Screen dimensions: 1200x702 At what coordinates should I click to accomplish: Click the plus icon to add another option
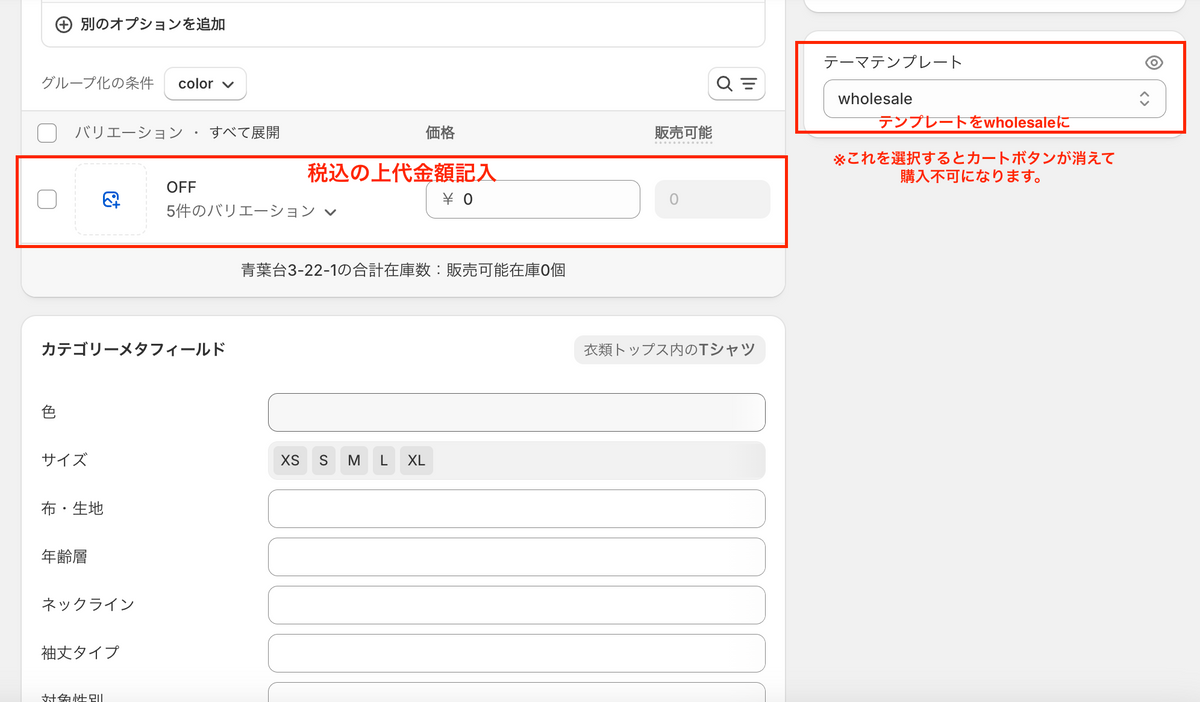(64, 24)
